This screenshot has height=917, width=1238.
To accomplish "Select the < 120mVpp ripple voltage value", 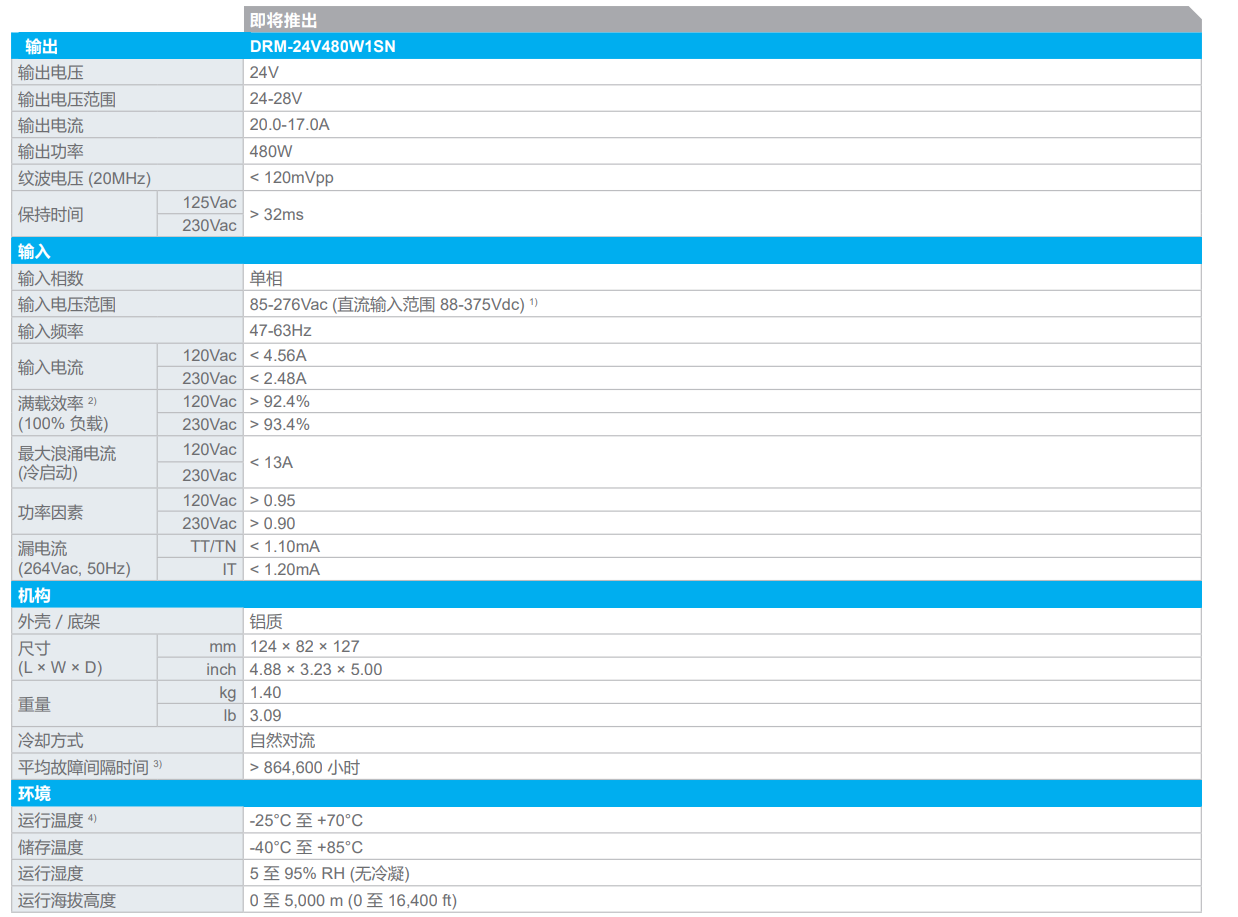I will tap(291, 178).
